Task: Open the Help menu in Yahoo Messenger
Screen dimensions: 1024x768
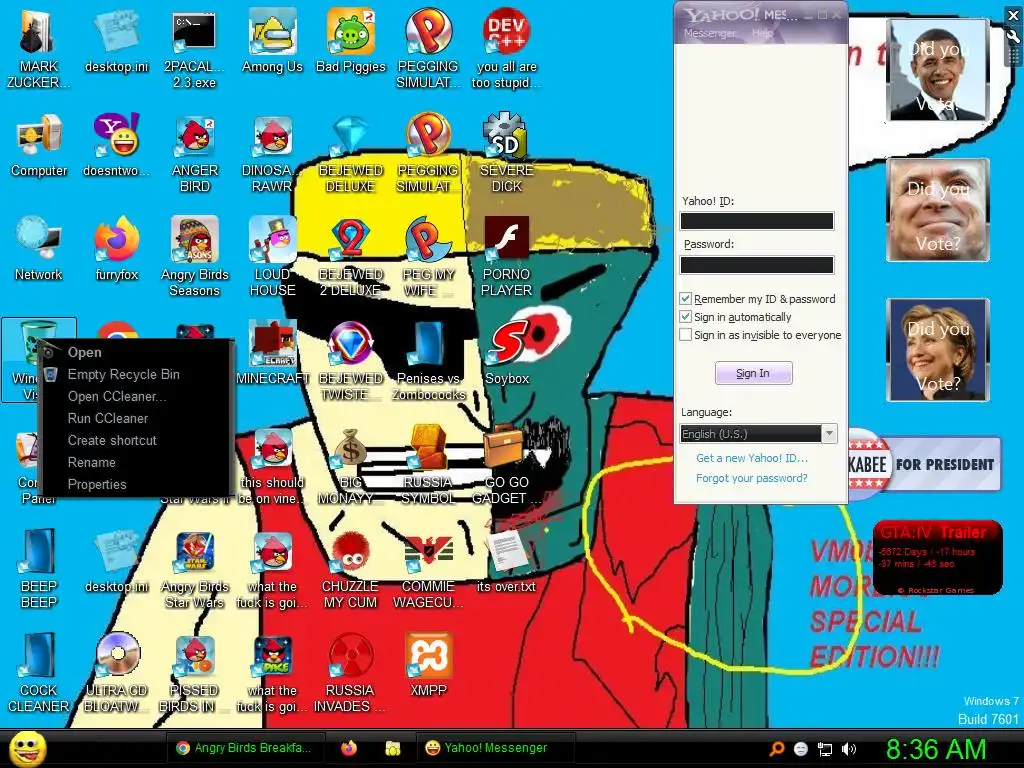Action: tap(762, 33)
